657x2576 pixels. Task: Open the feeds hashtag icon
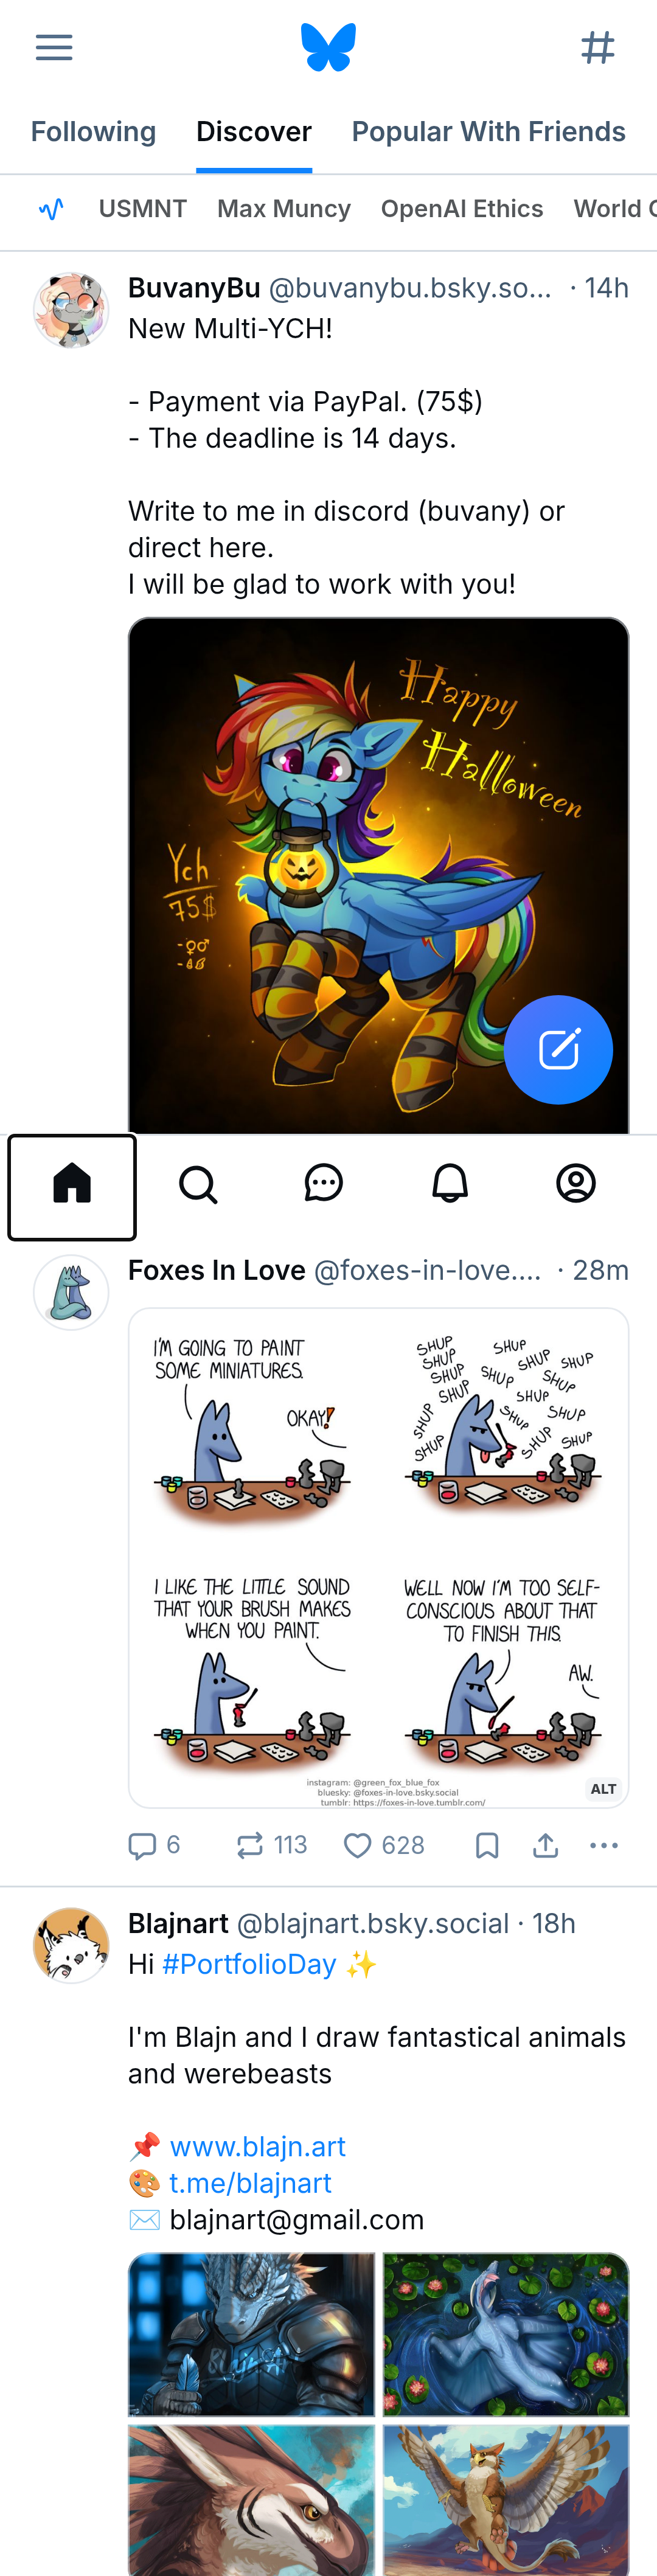tap(598, 47)
